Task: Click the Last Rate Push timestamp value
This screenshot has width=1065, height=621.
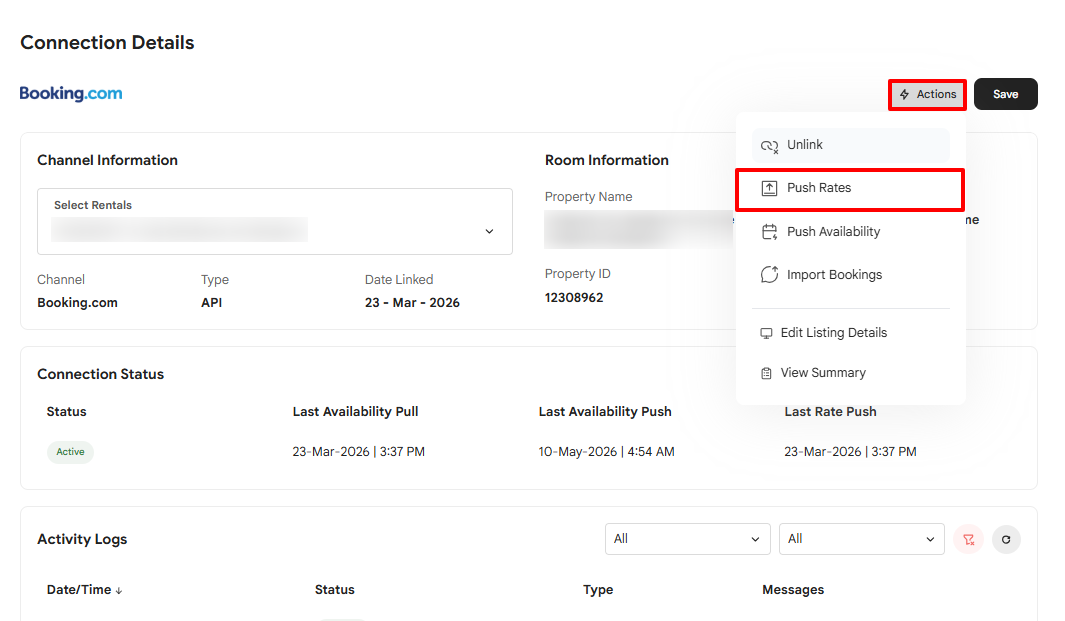Action: (x=850, y=452)
